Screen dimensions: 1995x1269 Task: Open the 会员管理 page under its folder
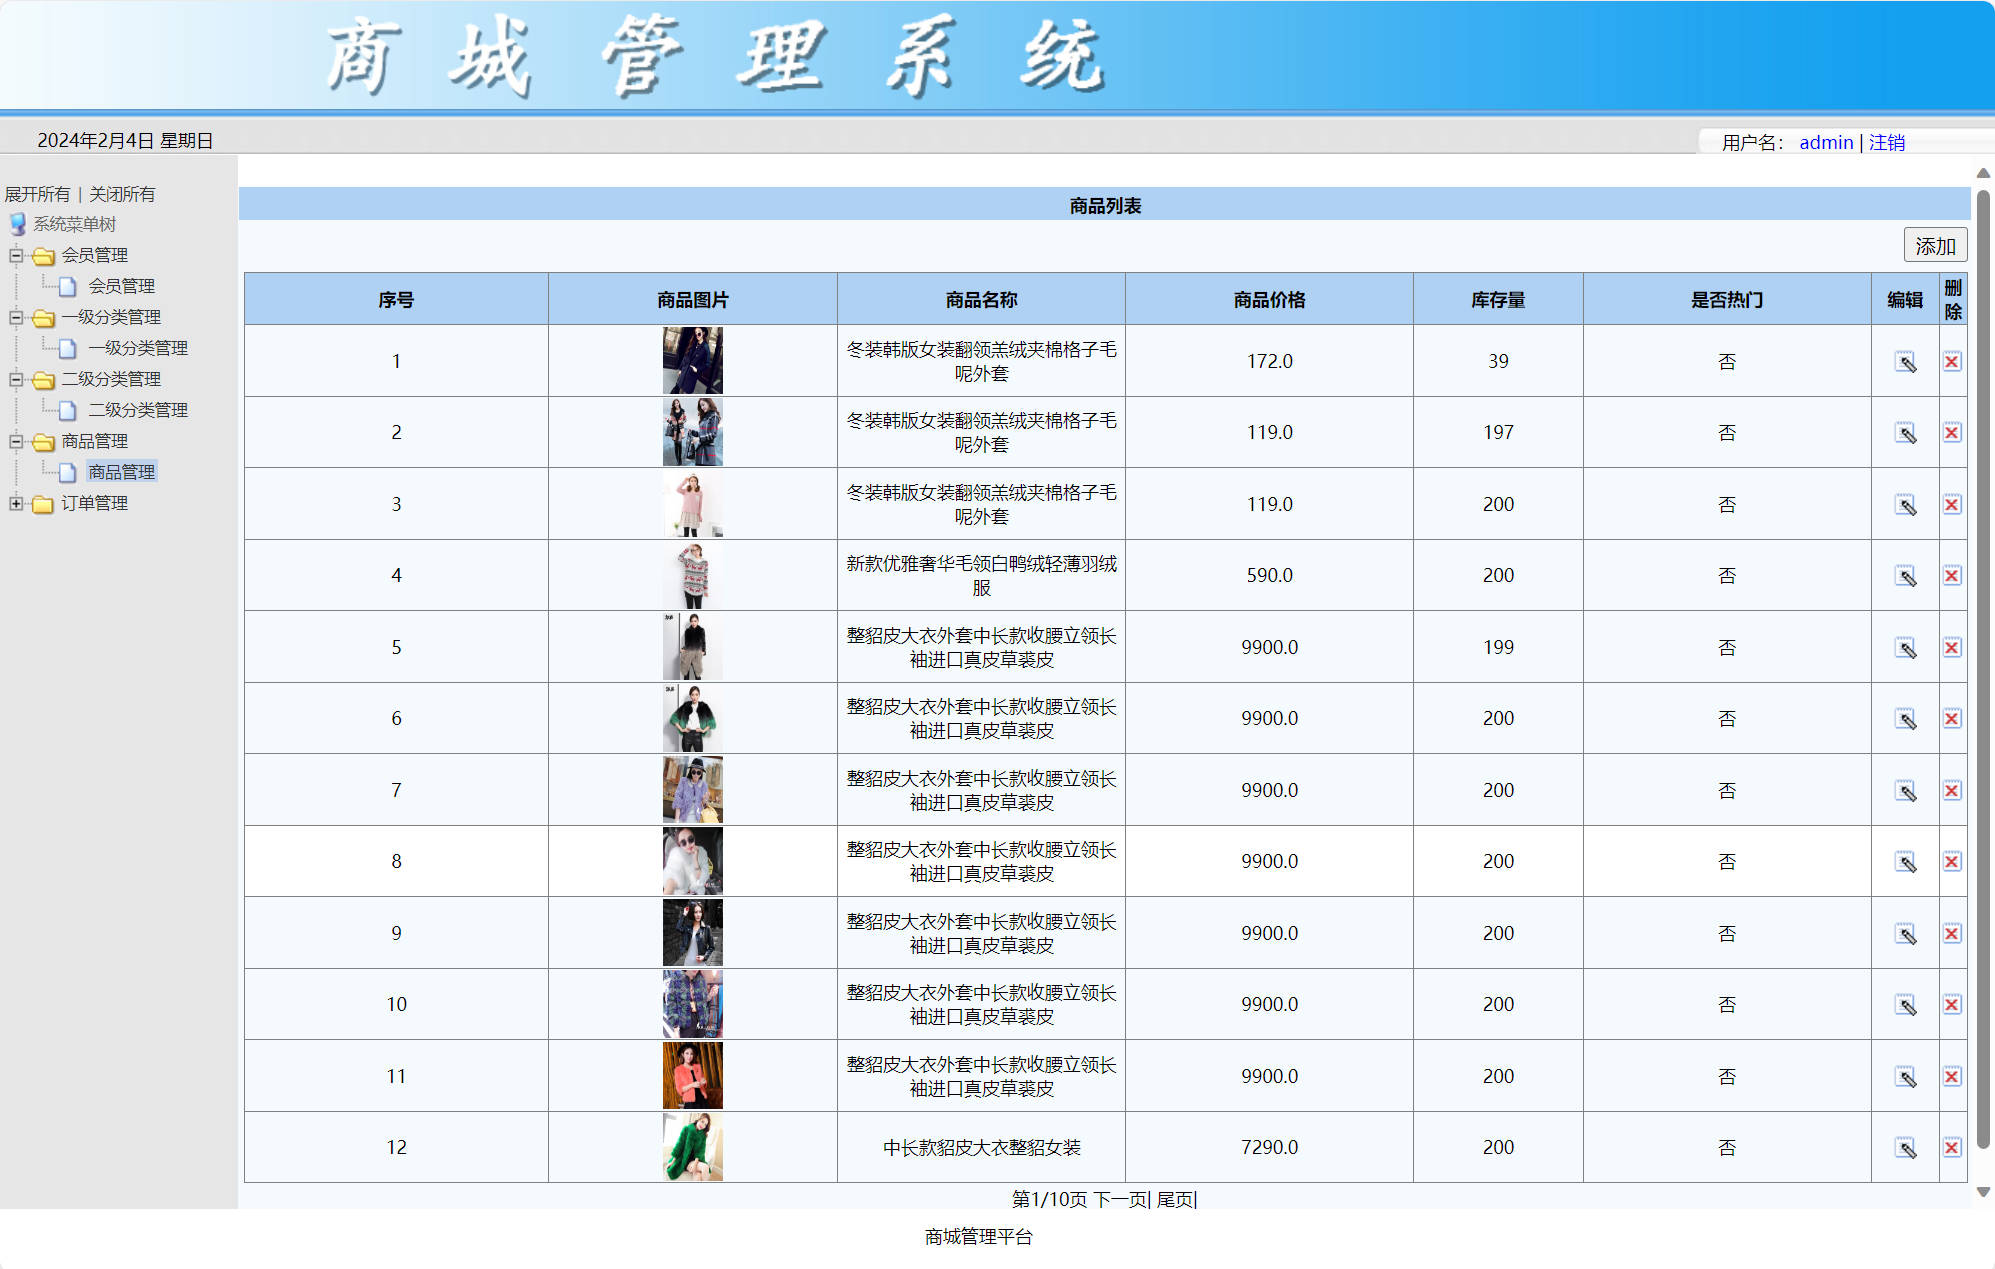click(x=121, y=286)
